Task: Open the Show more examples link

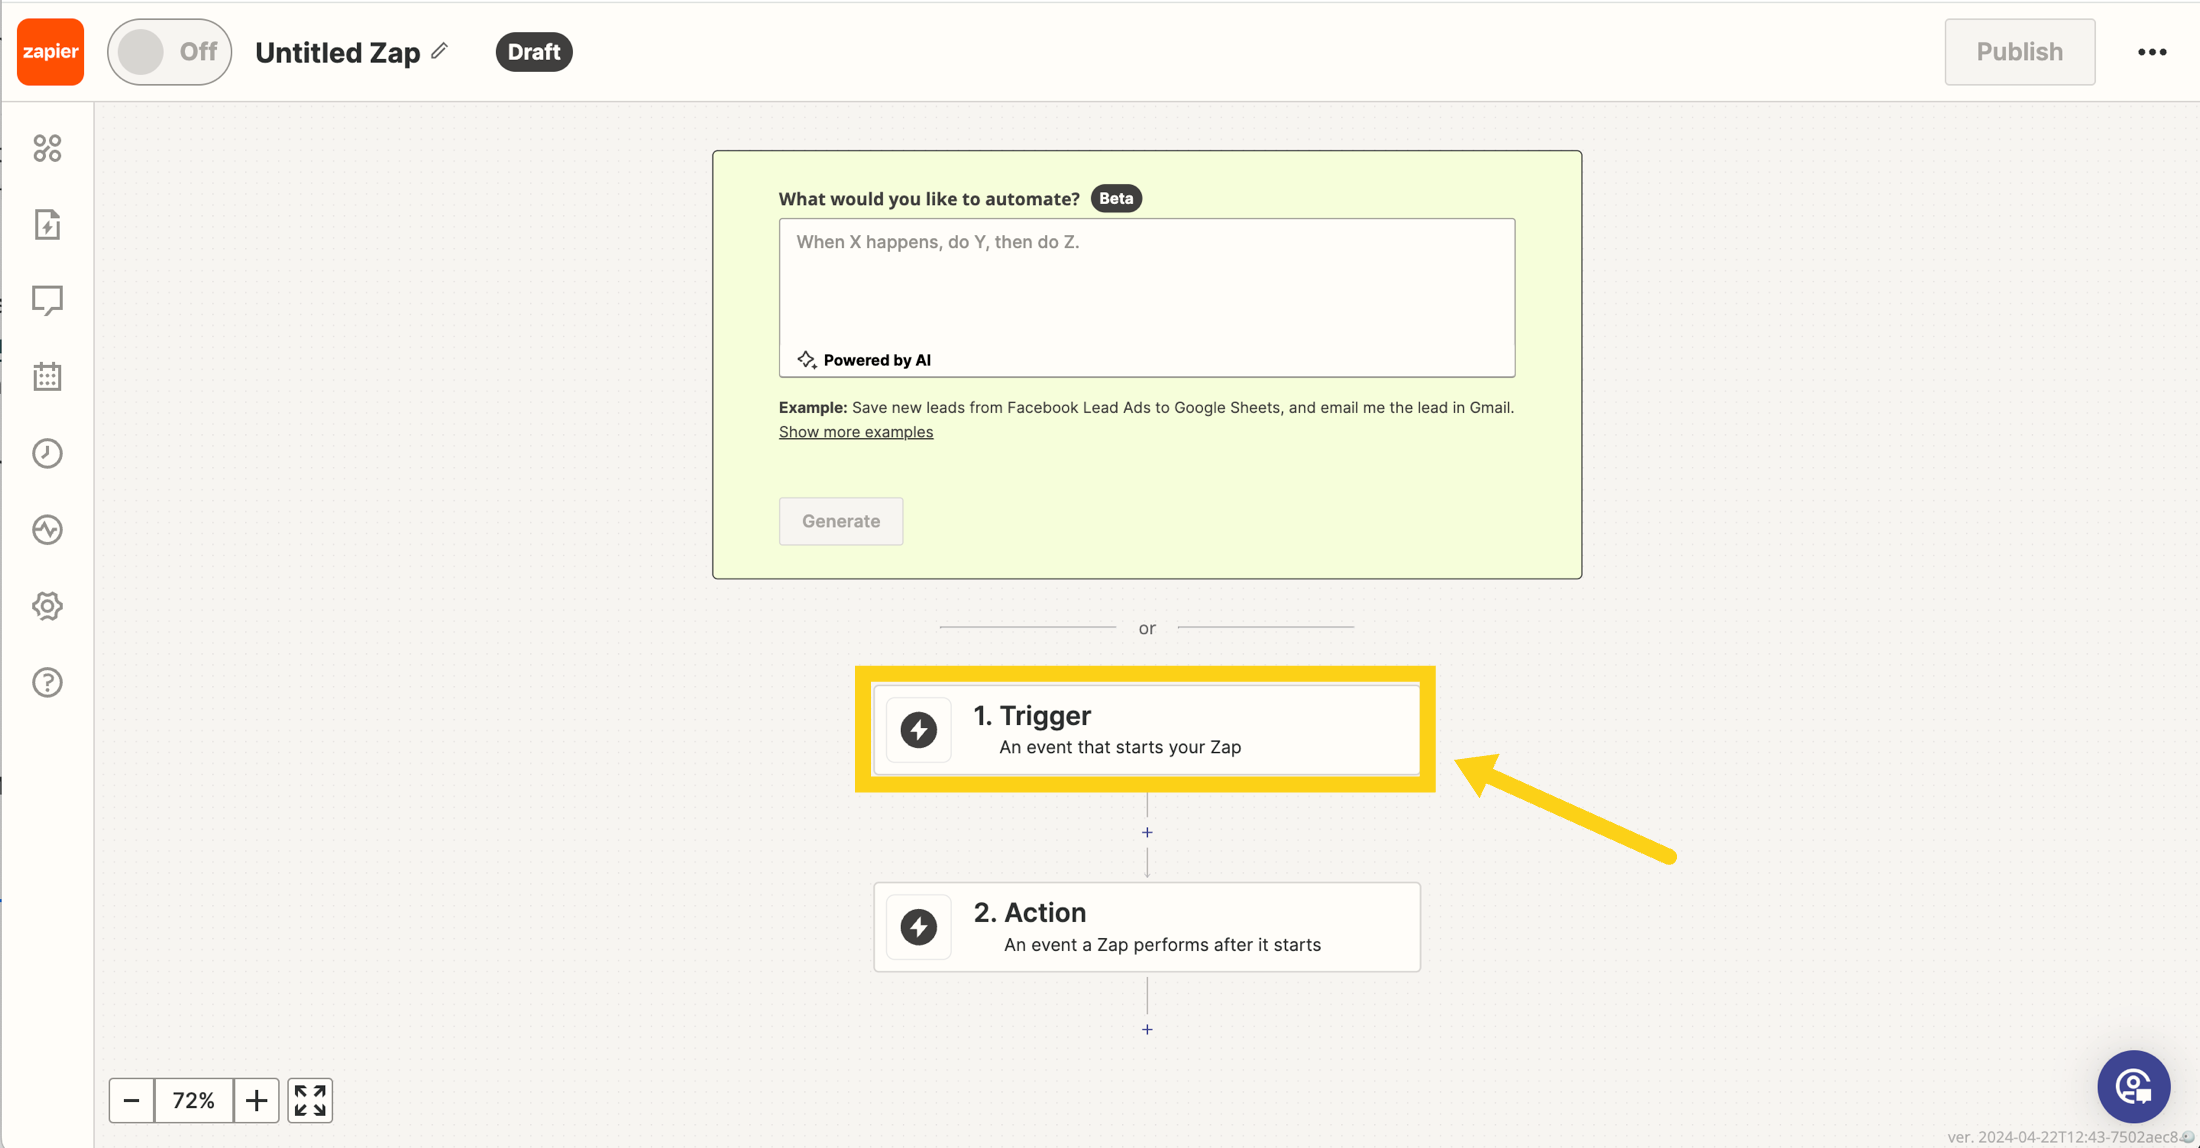Action: tap(855, 432)
